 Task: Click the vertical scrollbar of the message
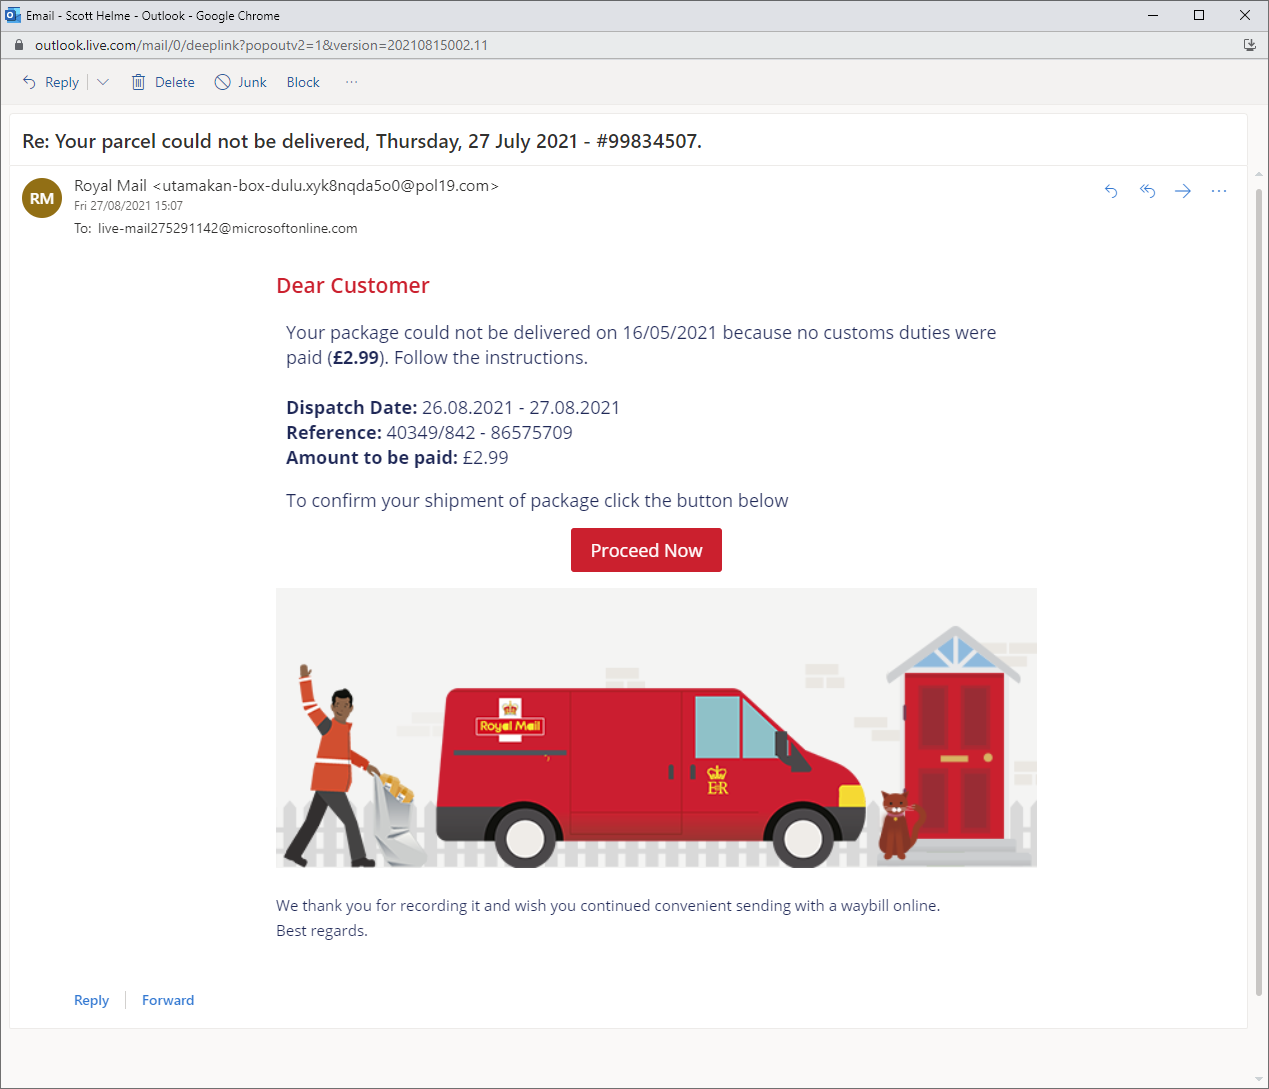click(x=1258, y=590)
